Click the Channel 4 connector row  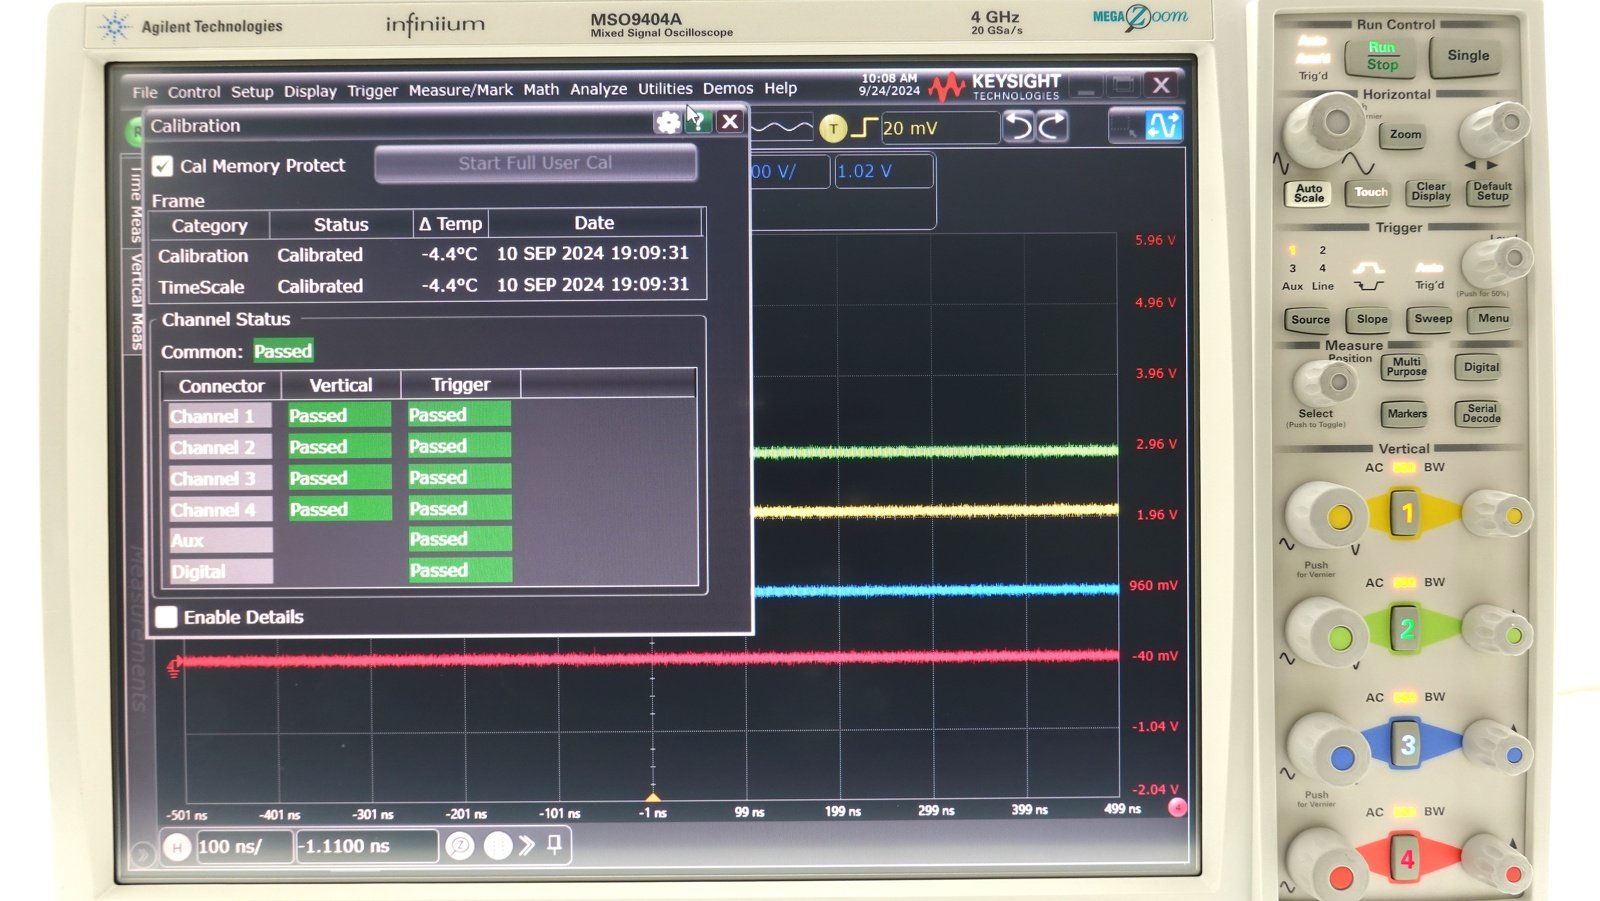[220, 510]
